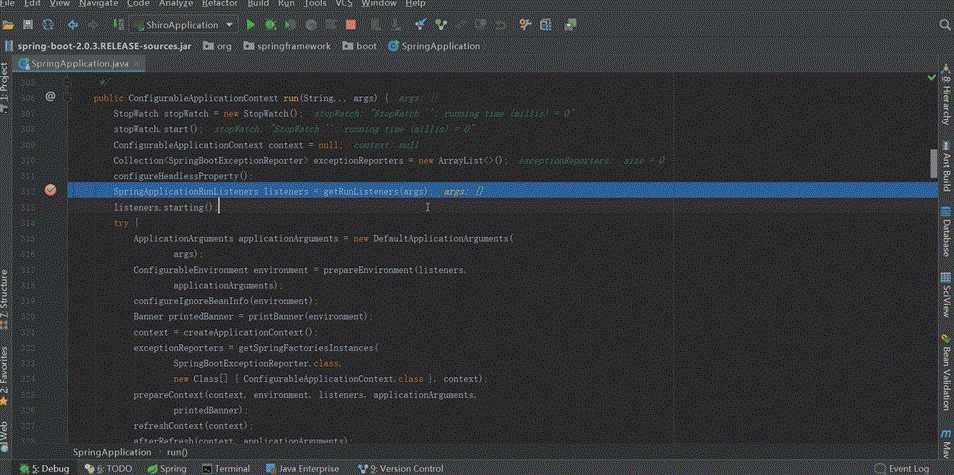Click the VCS Commit checkmark icon
Image resolution: width=954 pixels, height=475 pixels.
click(440, 25)
